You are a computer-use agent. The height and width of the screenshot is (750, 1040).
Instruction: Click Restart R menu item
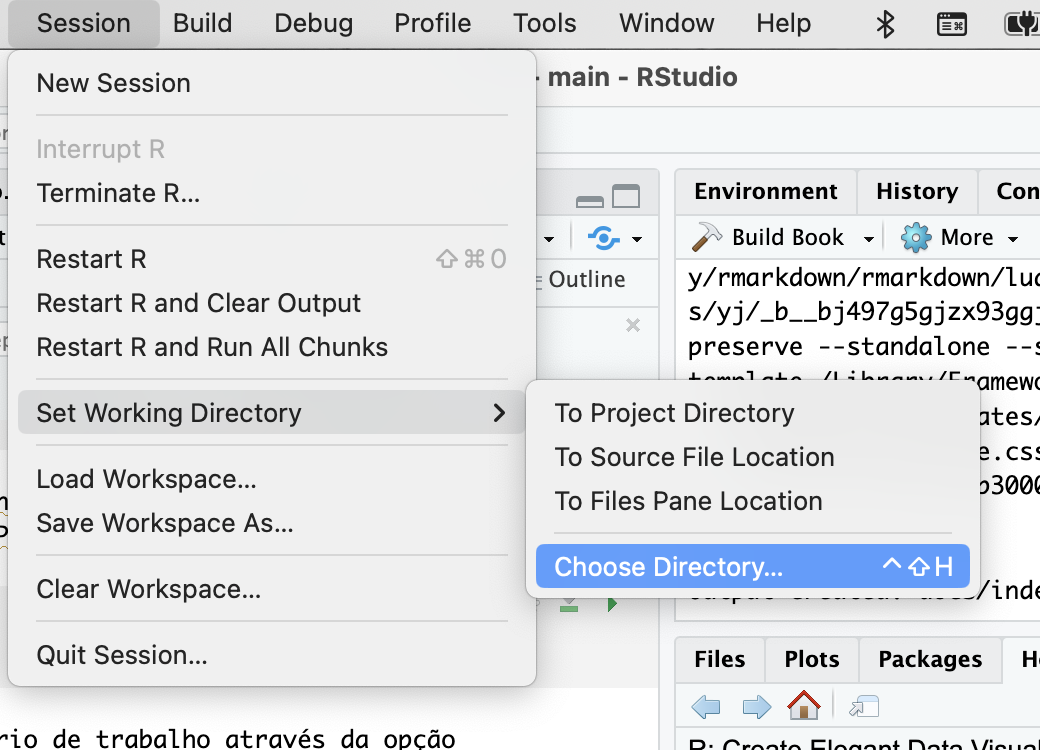pos(92,259)
